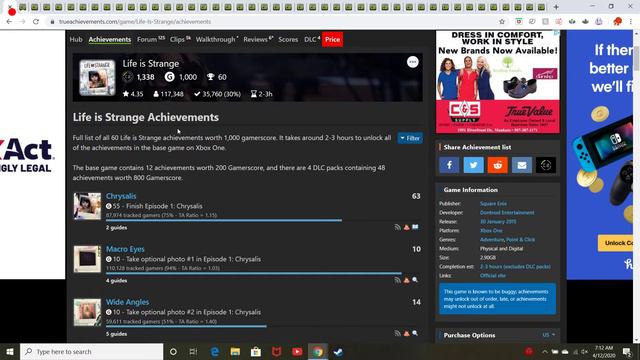Click the Chrysalis achievement thumbnail
This screenshot has width=640, height=360.
[87, 206]
